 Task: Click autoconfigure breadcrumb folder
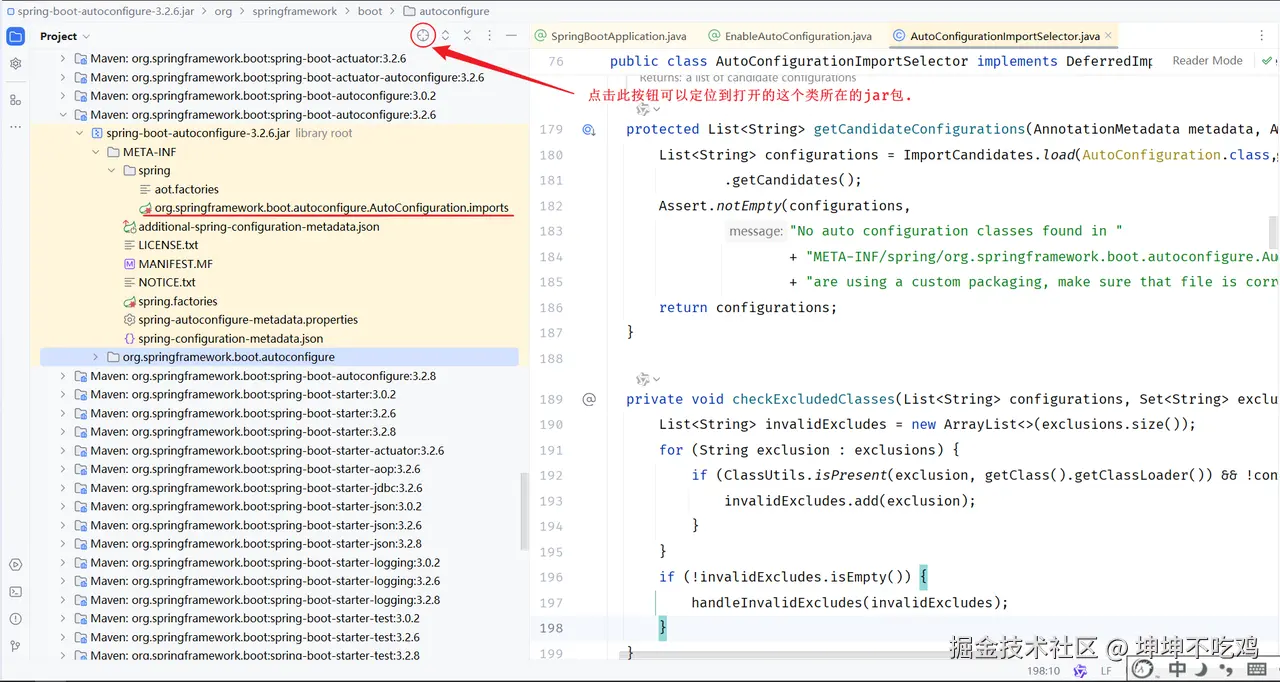coord(446,11)
